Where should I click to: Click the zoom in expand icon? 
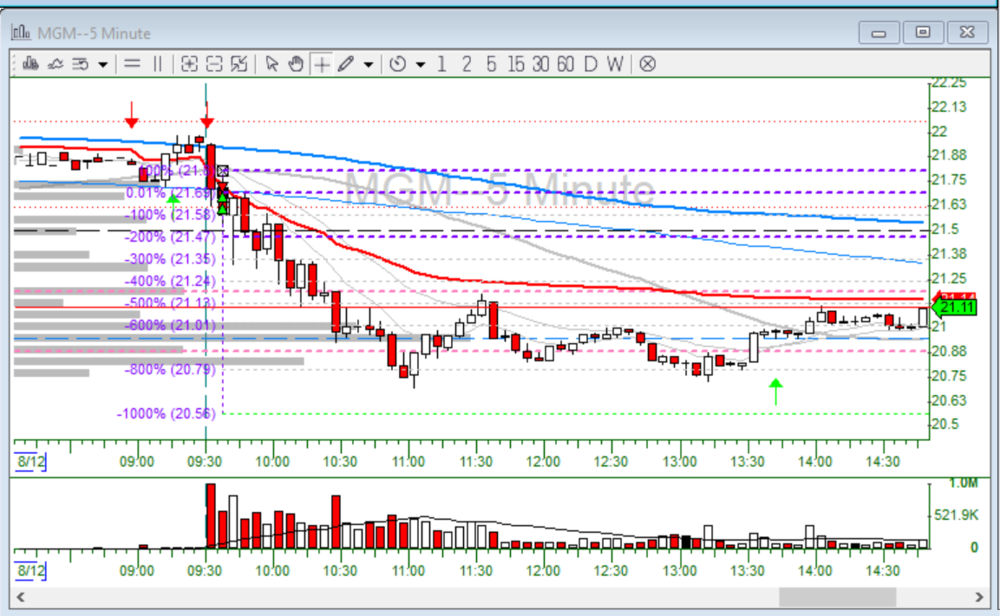pos(189,64)
